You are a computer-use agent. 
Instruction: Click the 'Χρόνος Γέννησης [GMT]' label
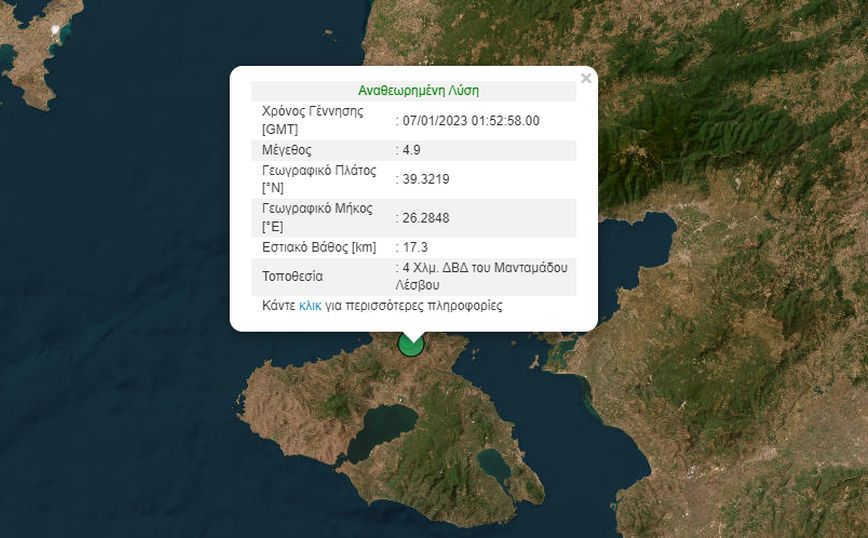[x=312, y=120]
